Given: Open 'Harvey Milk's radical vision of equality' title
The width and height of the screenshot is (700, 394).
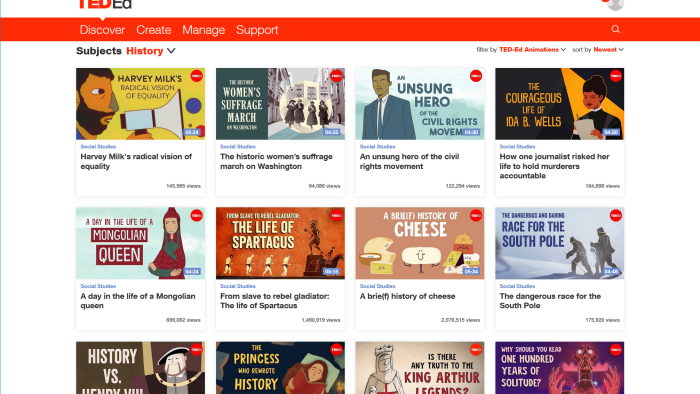Looking at the screenshot, I should coord(136,162).
